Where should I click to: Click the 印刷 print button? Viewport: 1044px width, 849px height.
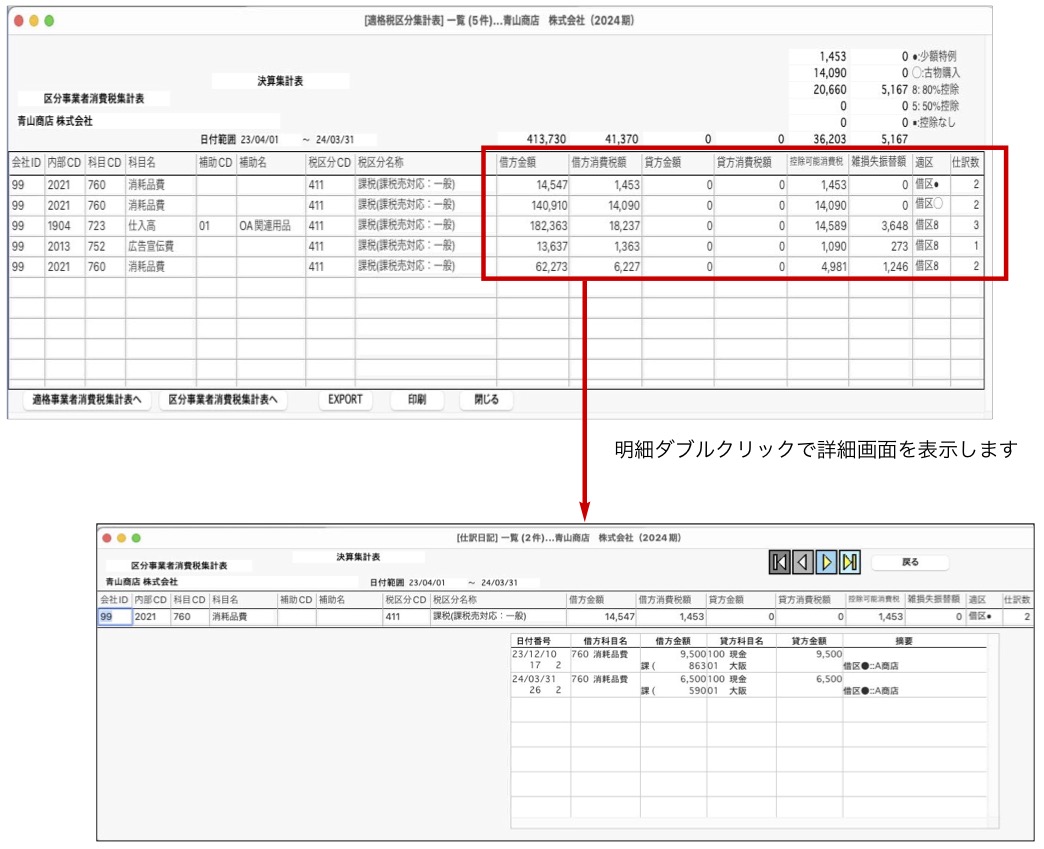[416, 400]
